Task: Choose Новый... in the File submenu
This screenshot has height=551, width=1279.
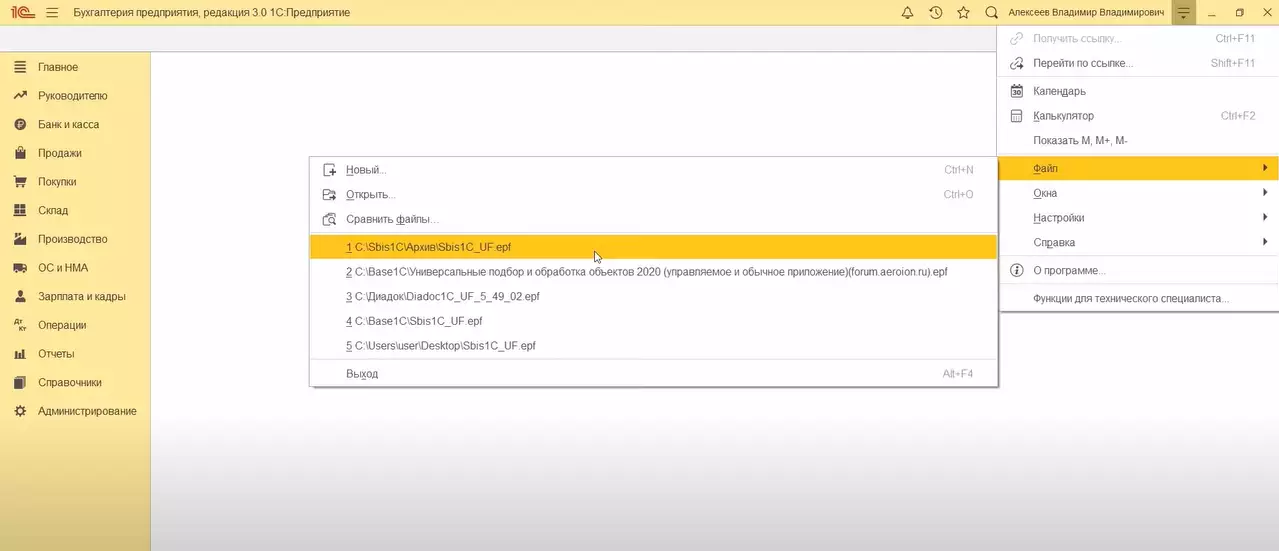Action: point(653,170)
